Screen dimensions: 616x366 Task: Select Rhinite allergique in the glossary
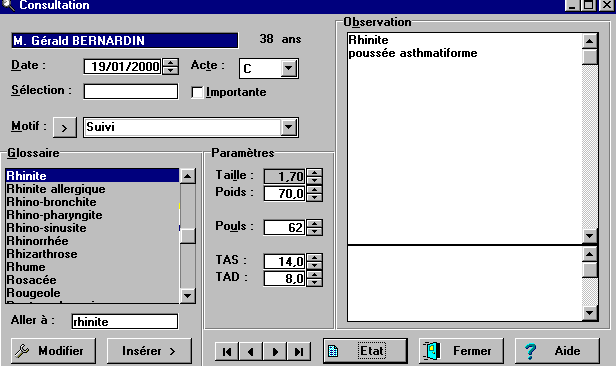(92, 189)
